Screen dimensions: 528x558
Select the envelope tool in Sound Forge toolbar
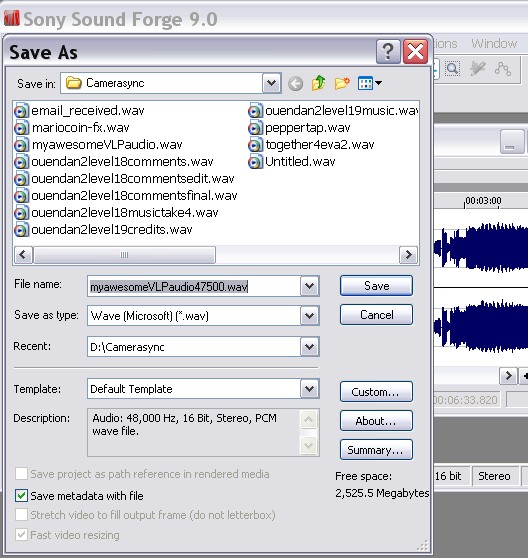pos(503,68)
